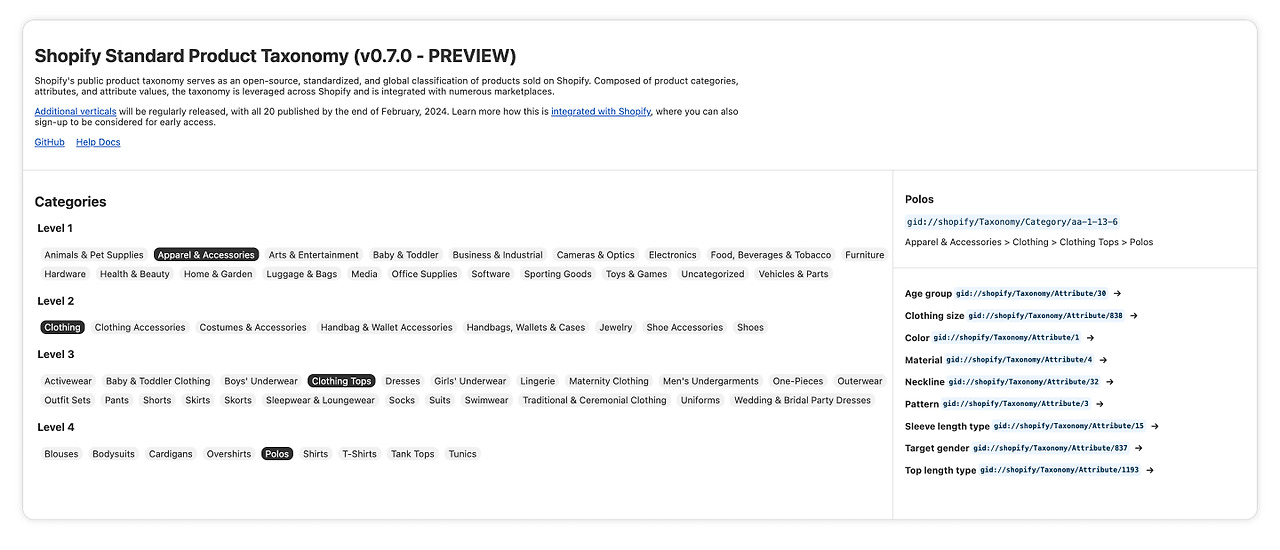
Task: Select Blouses in Level 4
Action: point(61,454)
